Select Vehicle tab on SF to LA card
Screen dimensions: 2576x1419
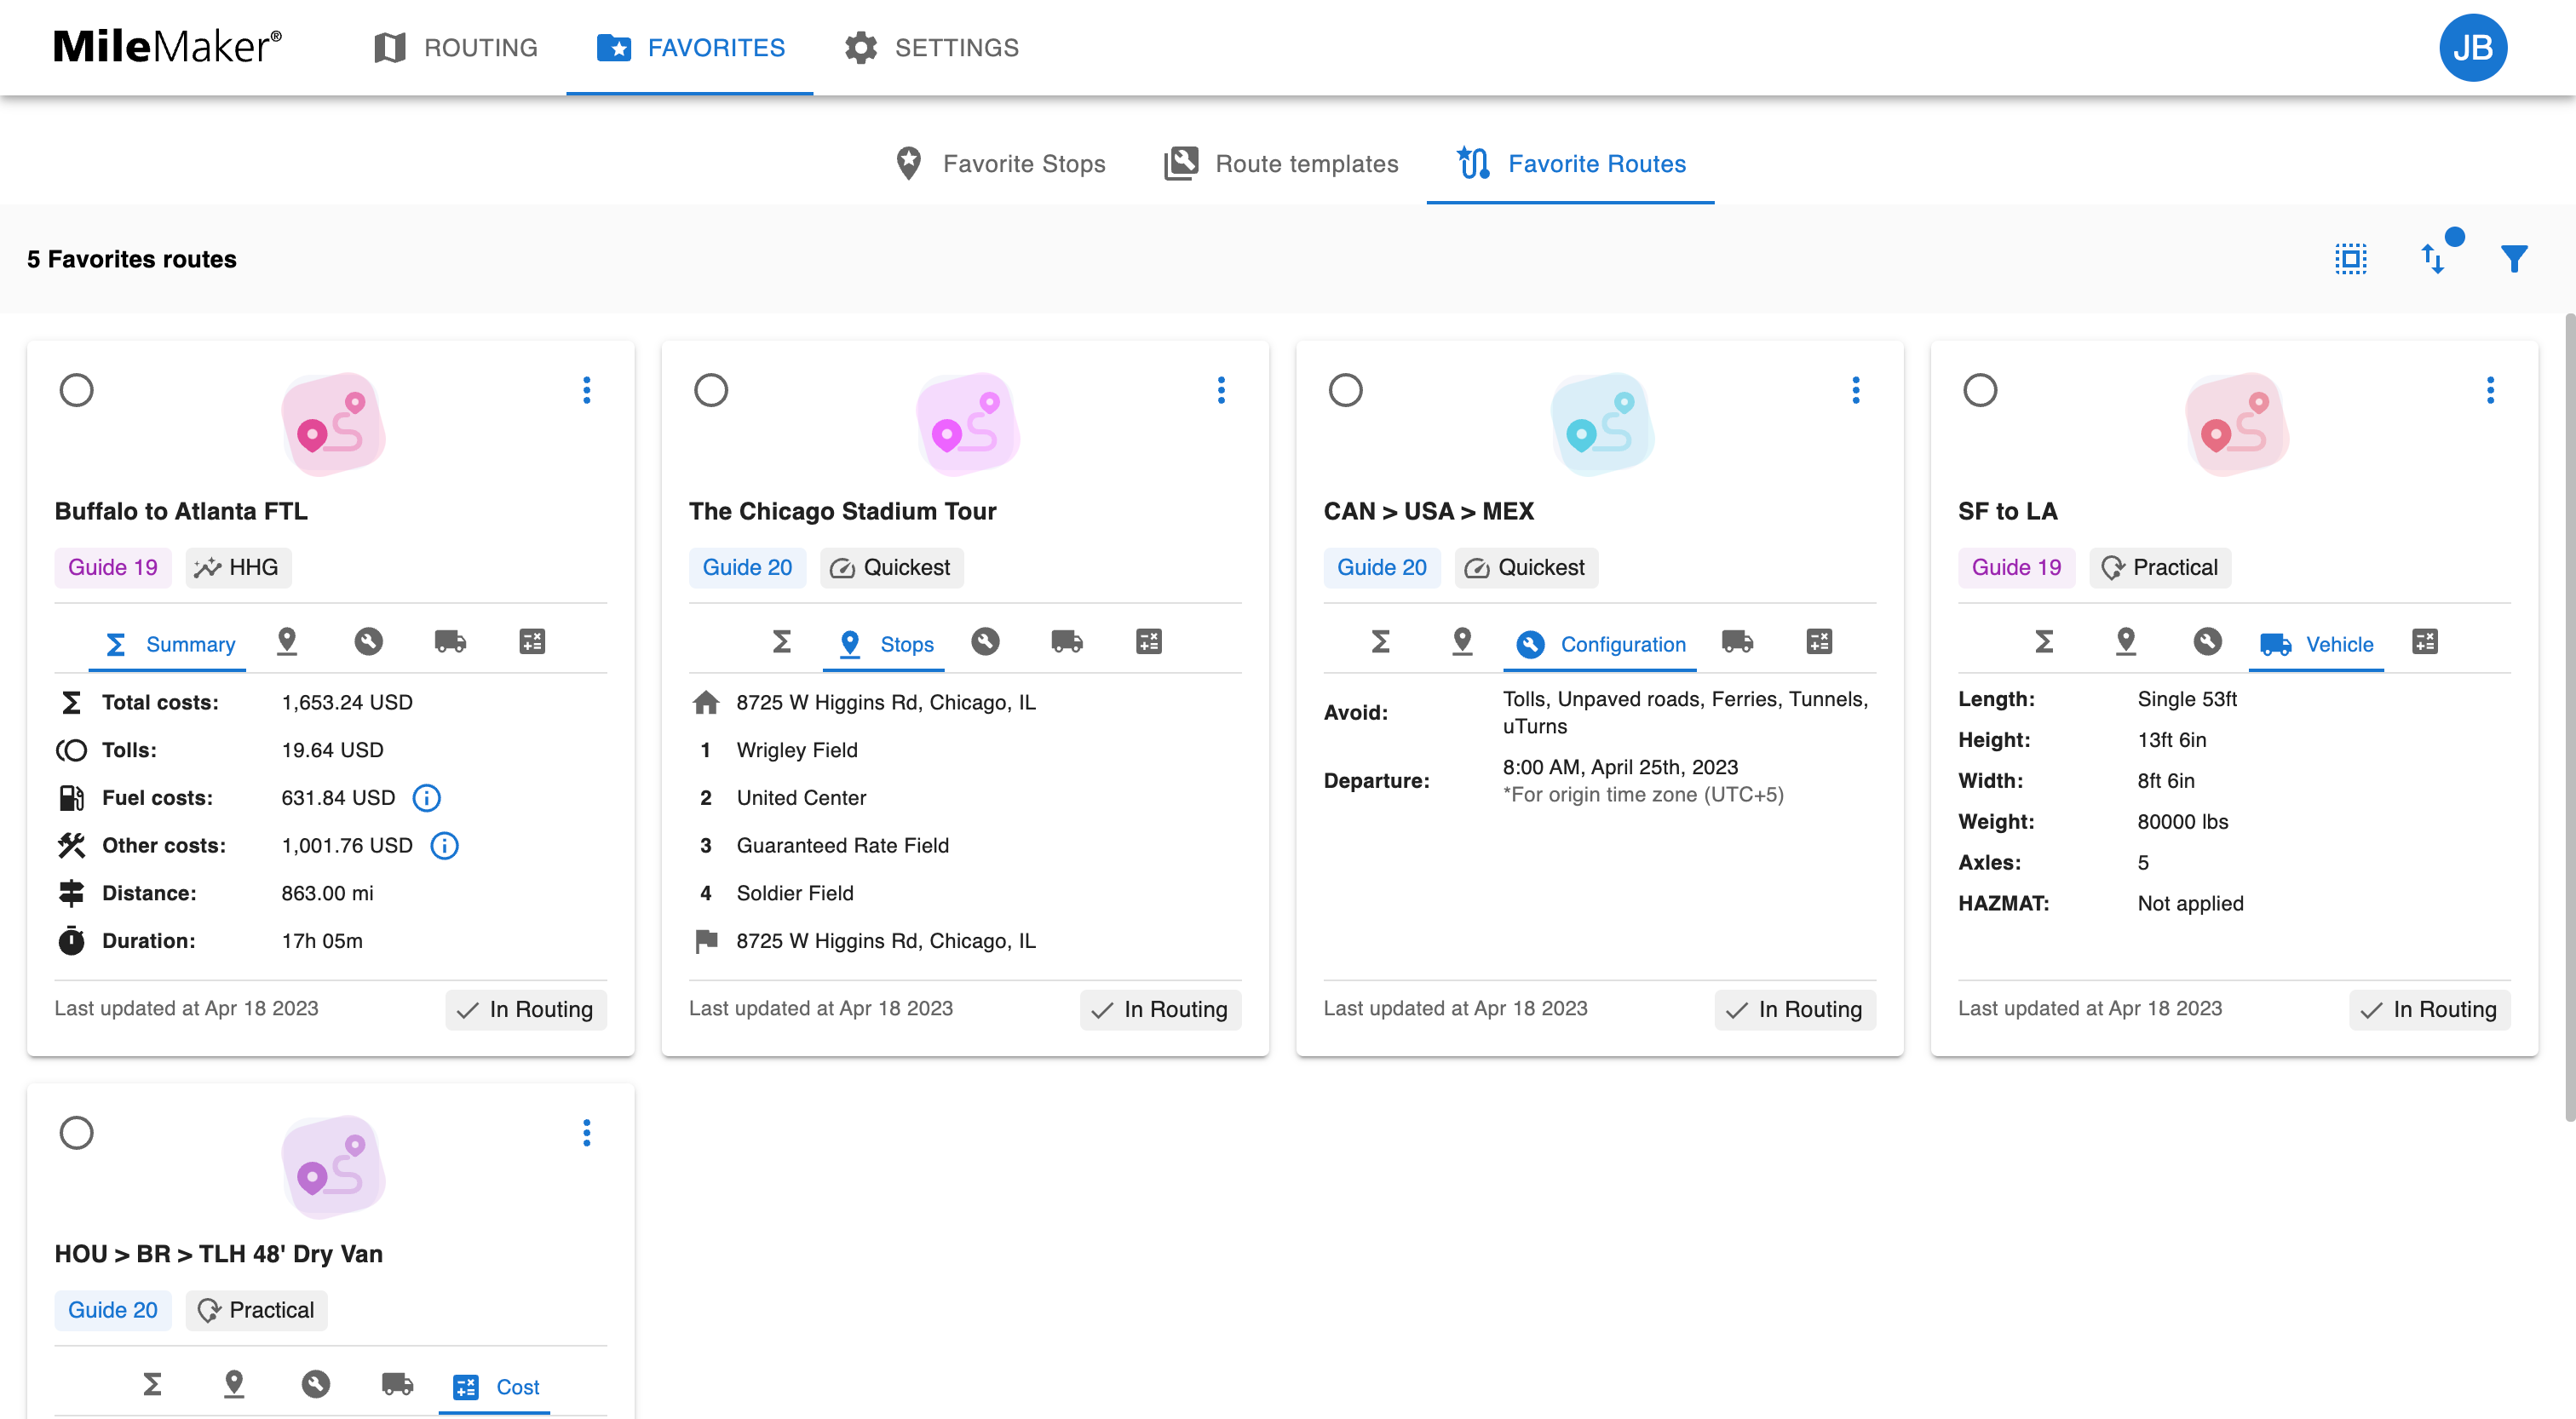[x=2316, y=644]
